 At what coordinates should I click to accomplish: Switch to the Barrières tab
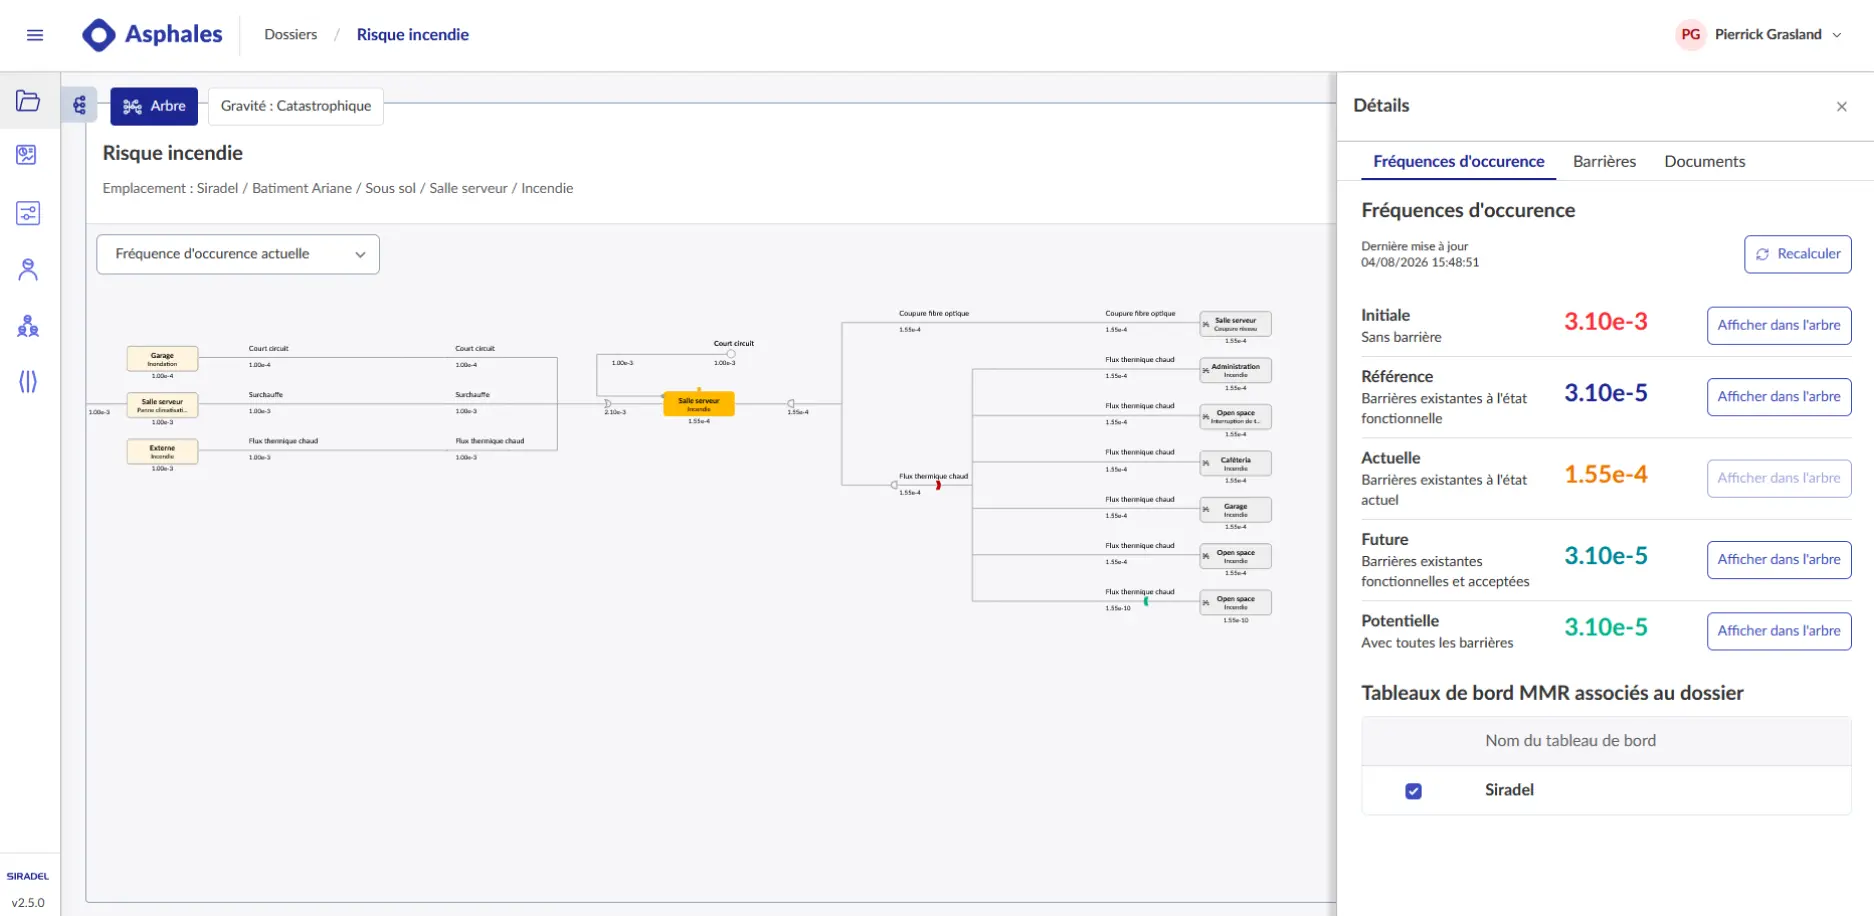click(1604, 161)
